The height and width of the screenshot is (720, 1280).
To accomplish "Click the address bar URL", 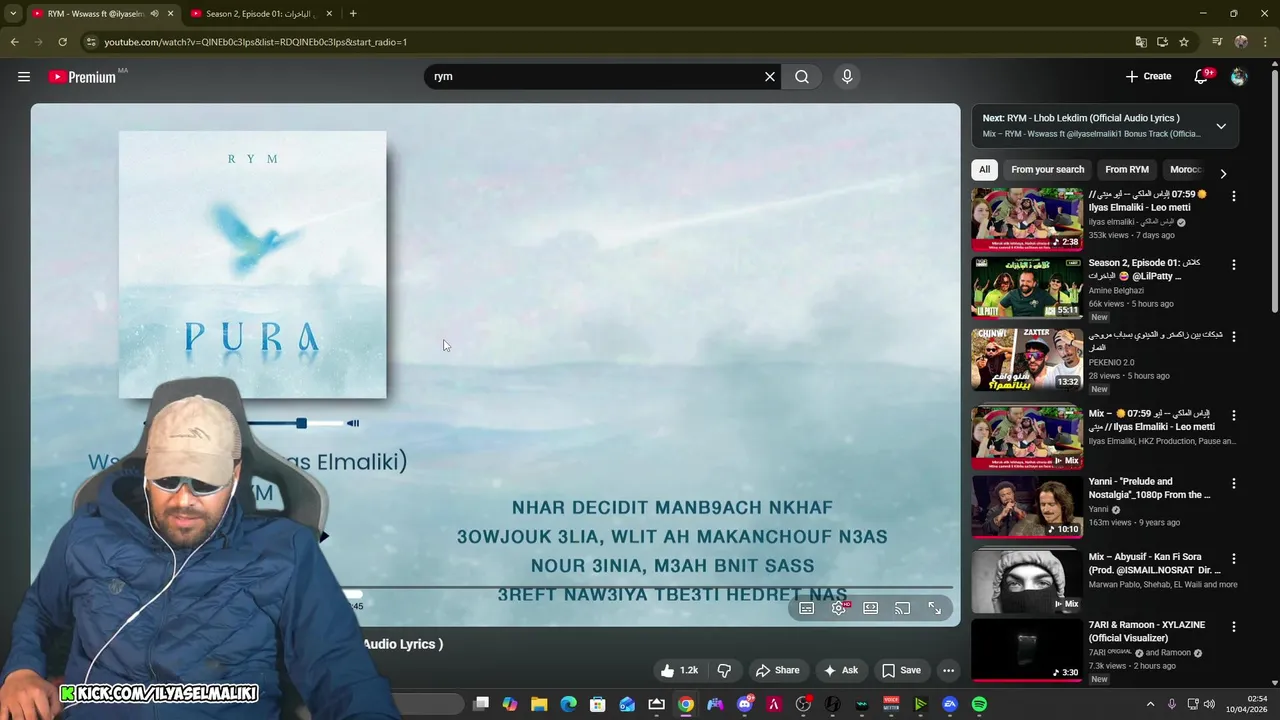I will pyautogui.click(x=255, y=42).
